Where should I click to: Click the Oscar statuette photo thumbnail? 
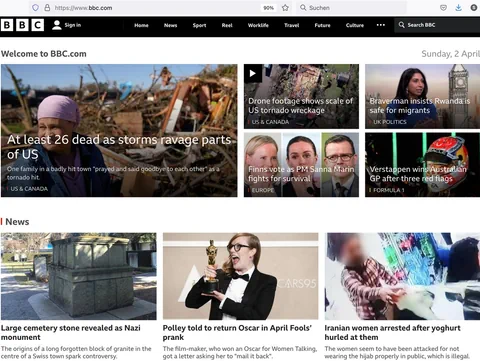pos(240,276)
